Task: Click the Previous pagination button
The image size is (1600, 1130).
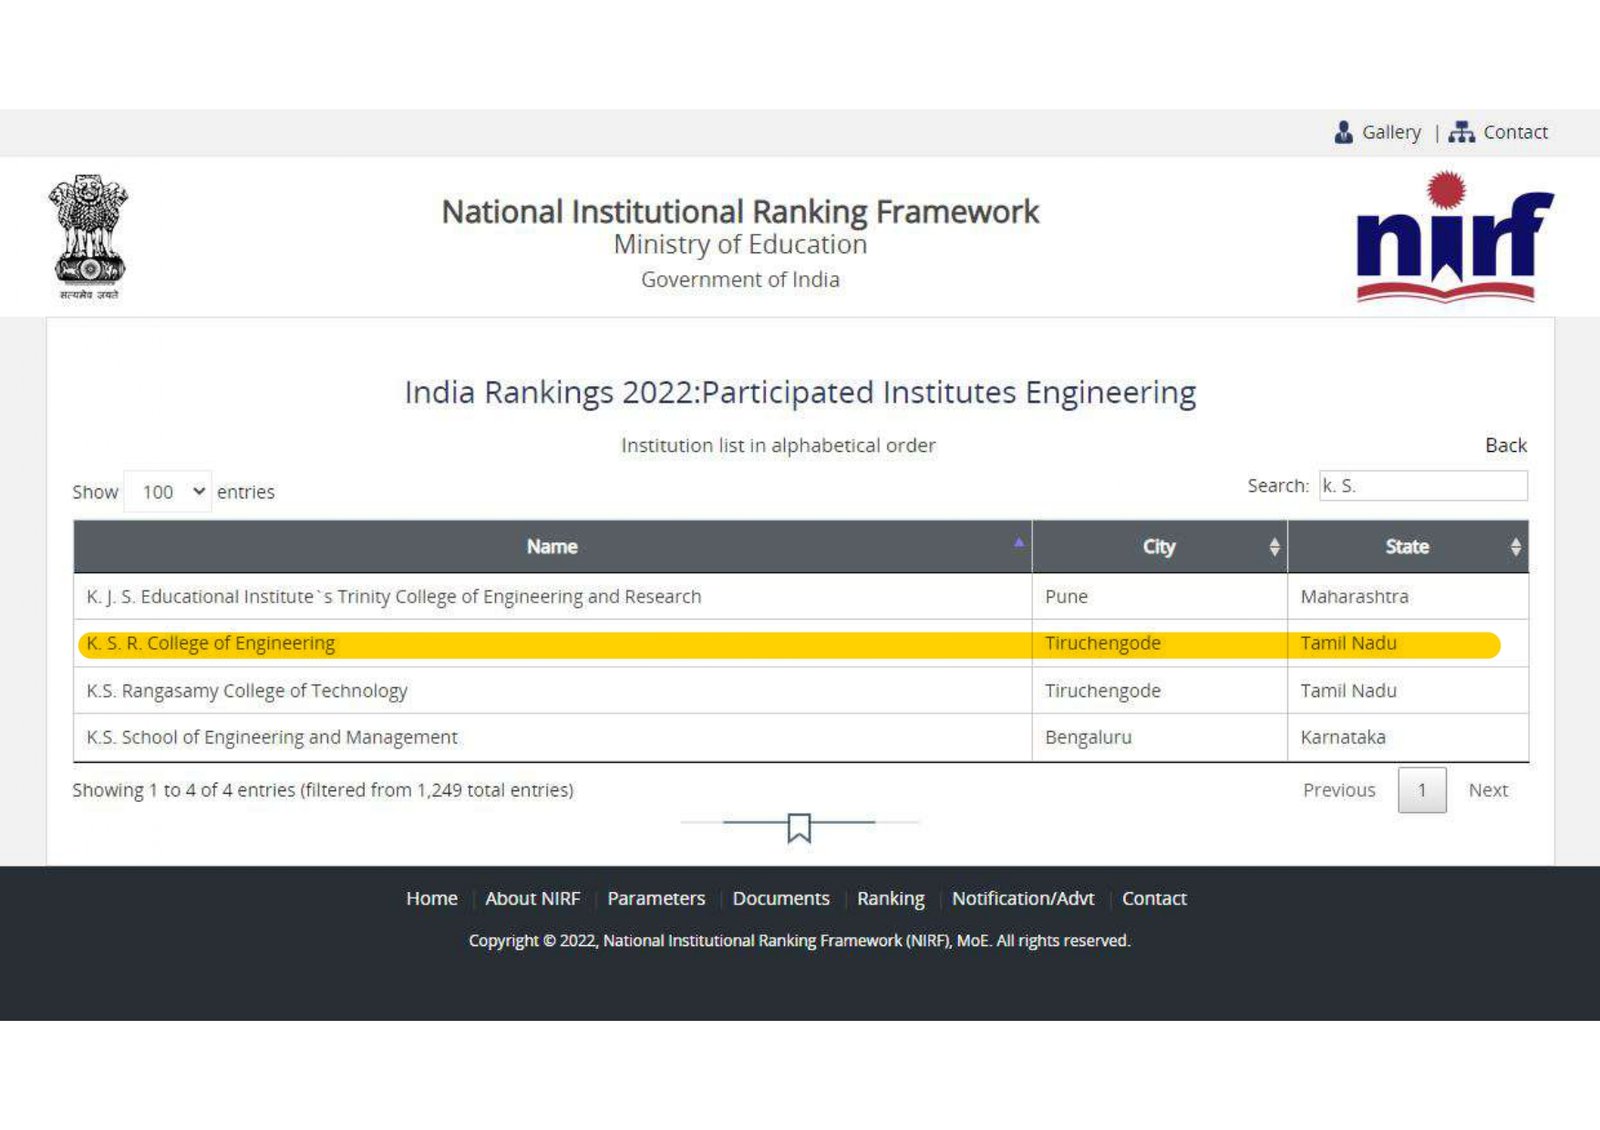Action: pos(1338,790)
